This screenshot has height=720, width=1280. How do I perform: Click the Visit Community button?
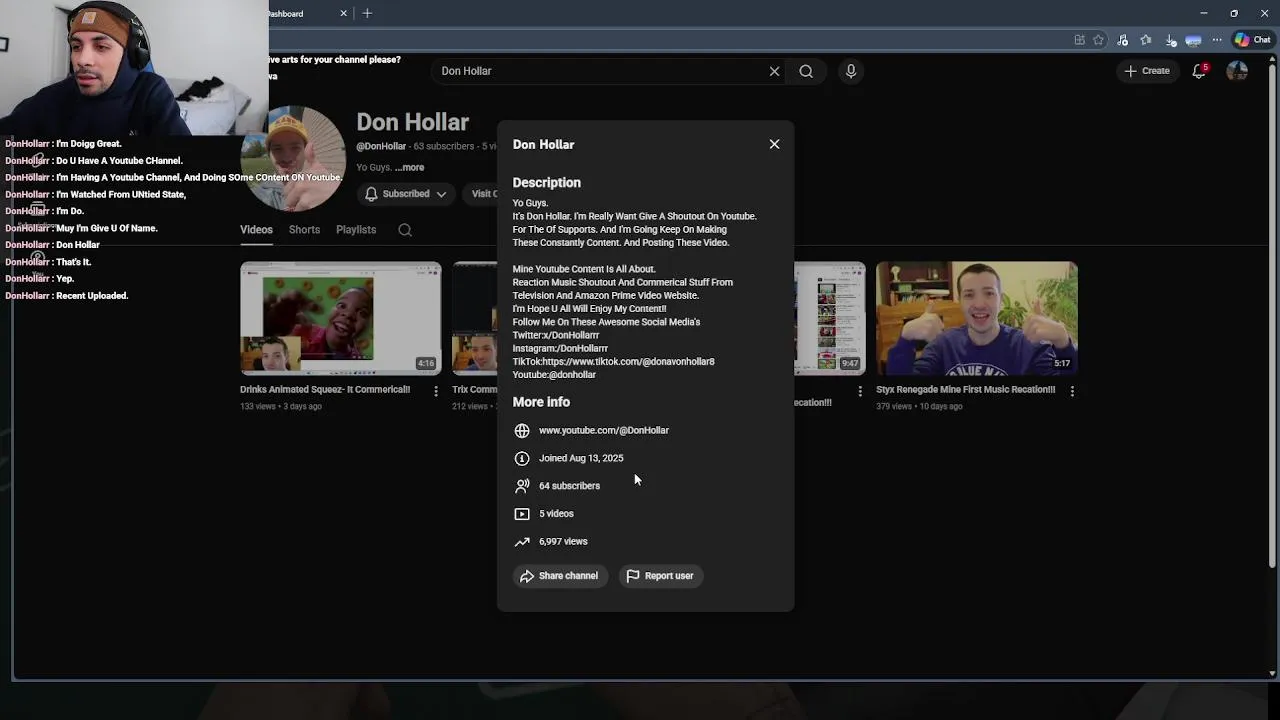481,194
